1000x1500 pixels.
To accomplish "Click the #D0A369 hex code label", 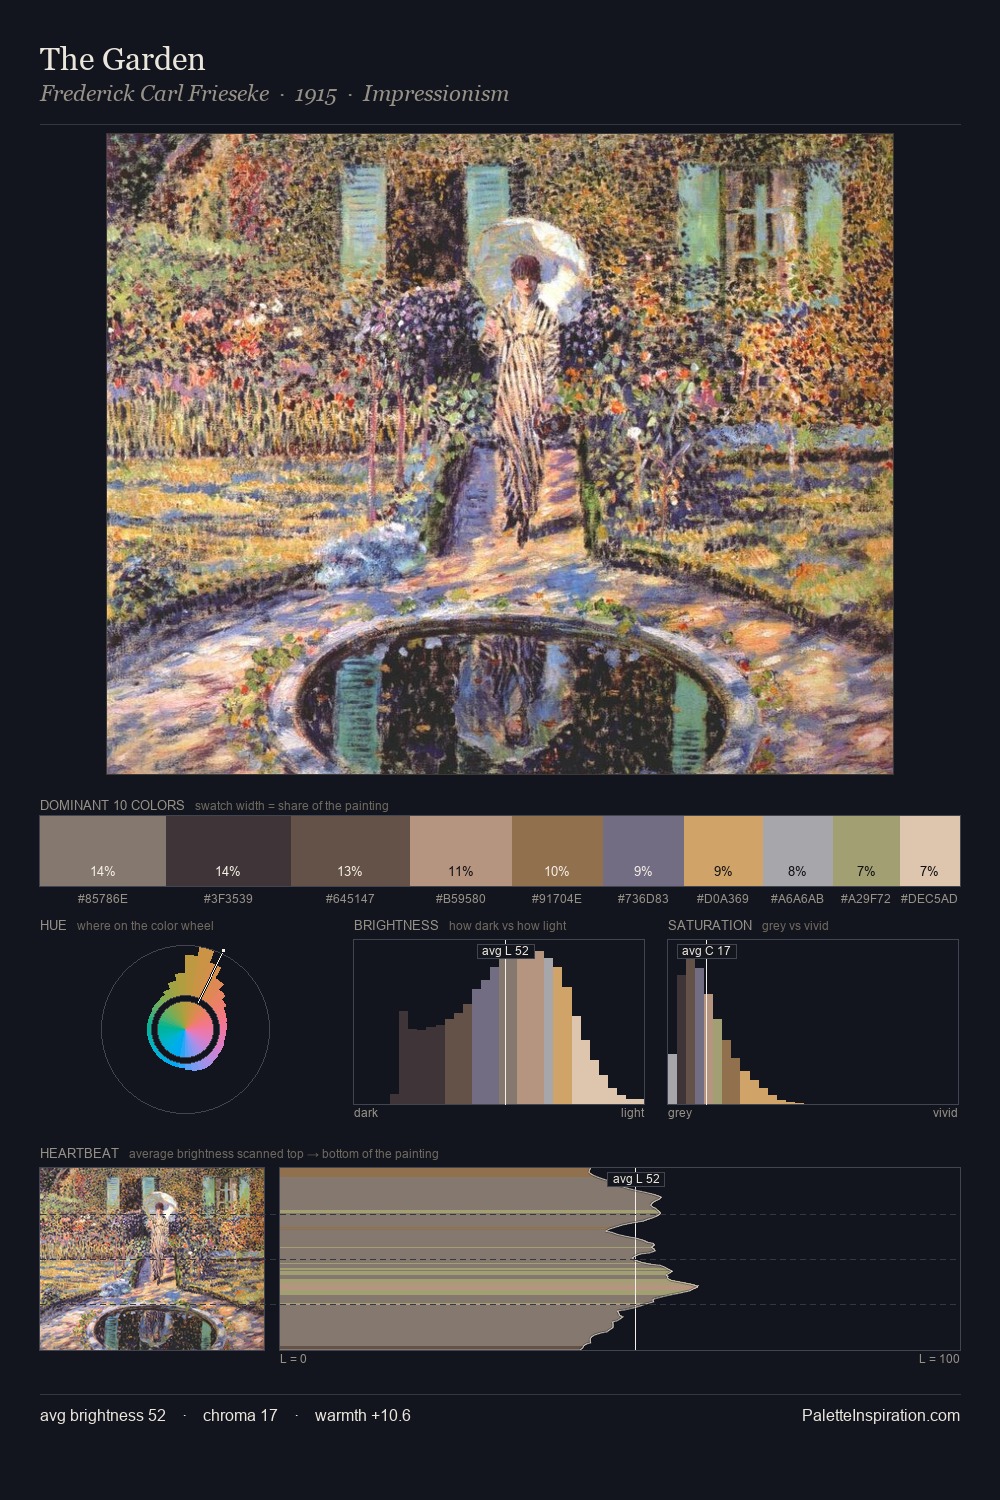I will coord(723,898).
